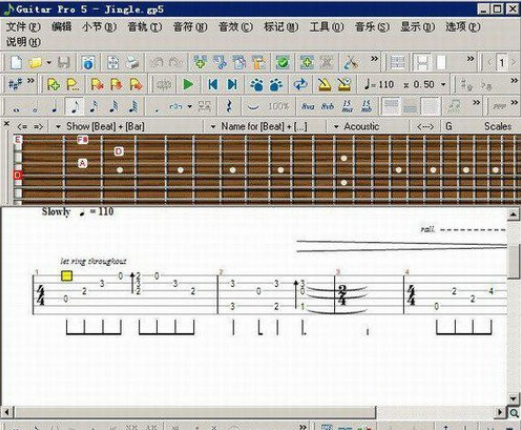Toggle the tie note icon
The image size is (521, 430).
coord(253,107)
